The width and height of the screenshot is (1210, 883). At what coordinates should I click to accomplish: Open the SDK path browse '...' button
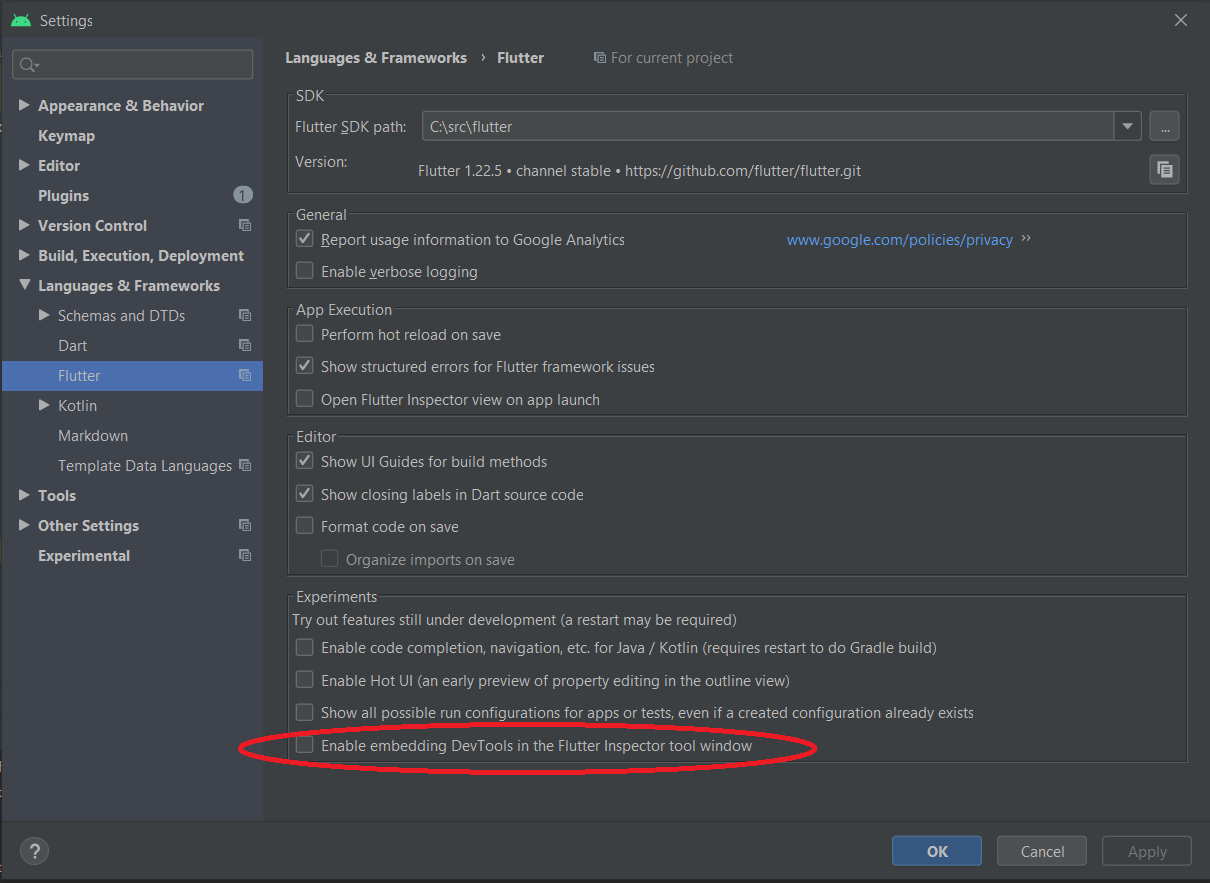[x=1163, y=126]
